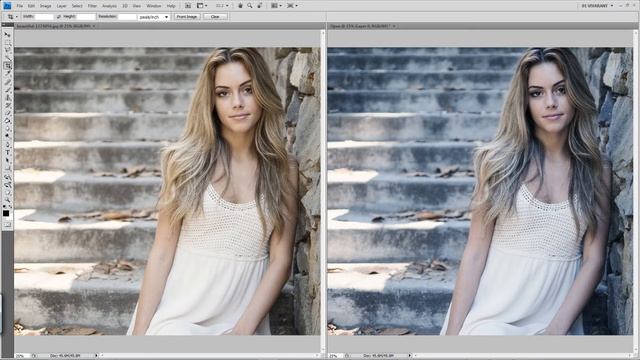Viewport: 640px width, 360px height.
Task: Open the File menu
Action: [x=20, y=6]
